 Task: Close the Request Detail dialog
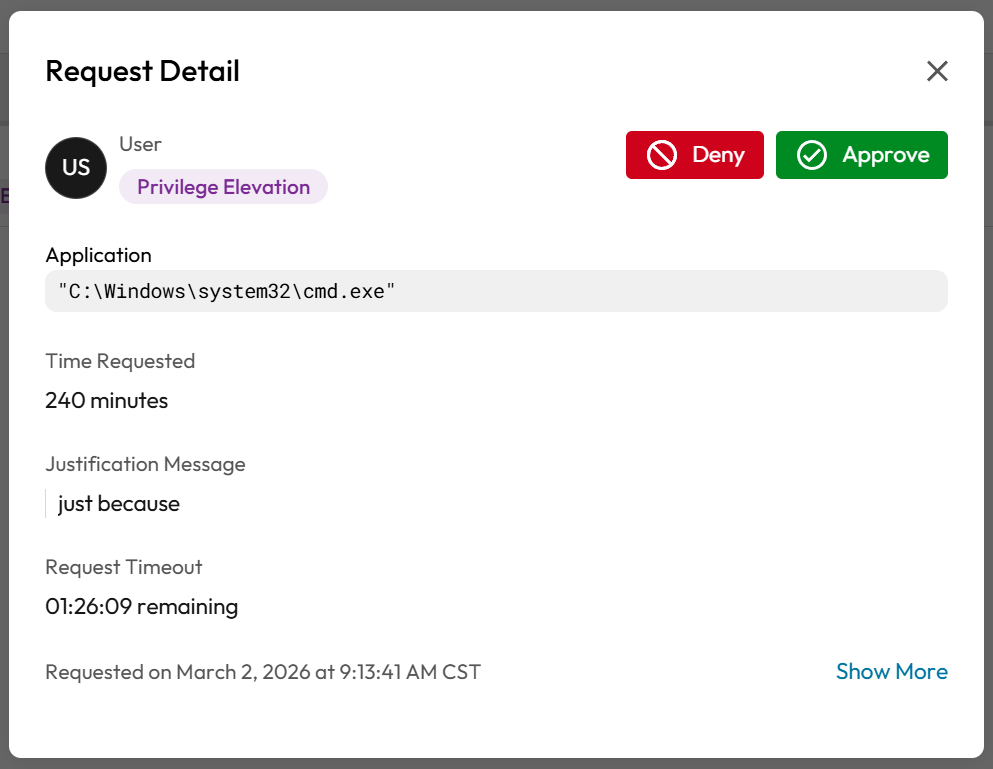pos(936,71)
